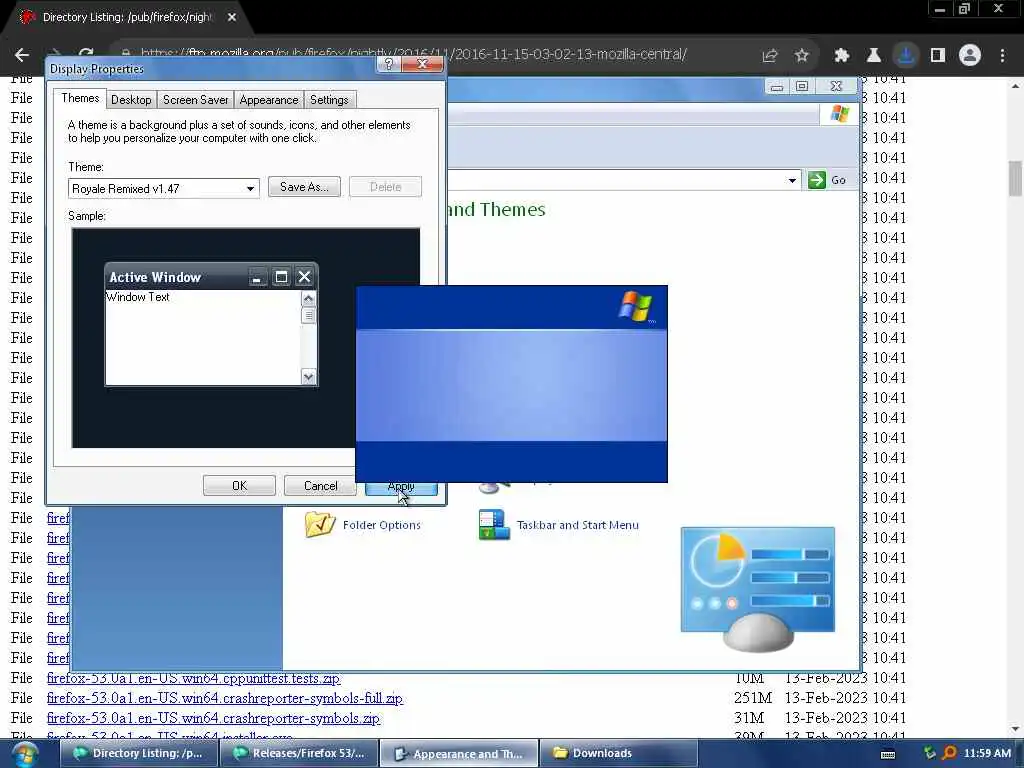Screen dimensions: 1024x768
Task: Open the Taskbar and Start Menu icon
Action: point(494,524)
